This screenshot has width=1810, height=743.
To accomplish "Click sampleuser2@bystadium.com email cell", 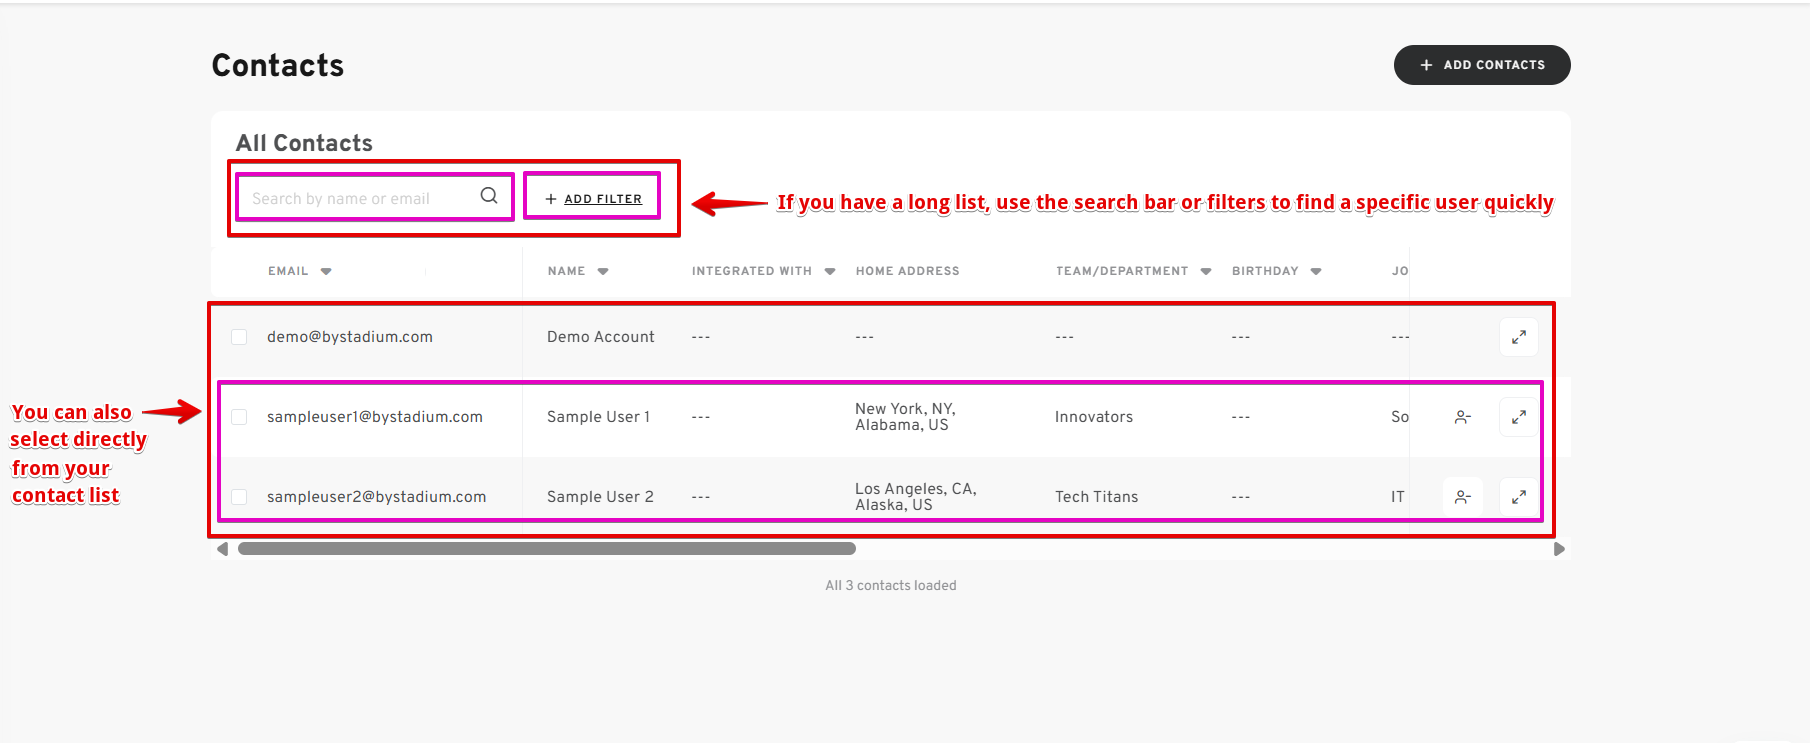I will click(x=377, y=497).
